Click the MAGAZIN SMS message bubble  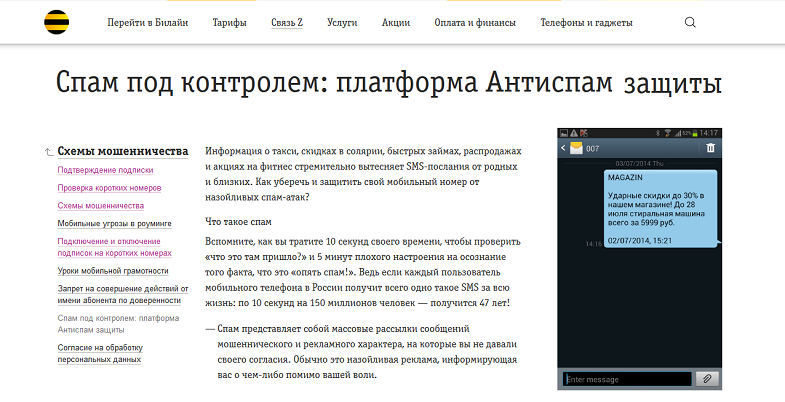[661, 209]
